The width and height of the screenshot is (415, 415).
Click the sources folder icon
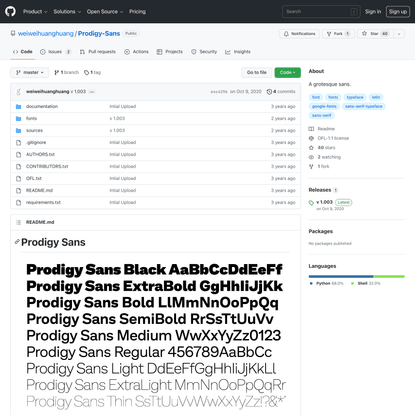pyautogui.click(x=19, y=130)
